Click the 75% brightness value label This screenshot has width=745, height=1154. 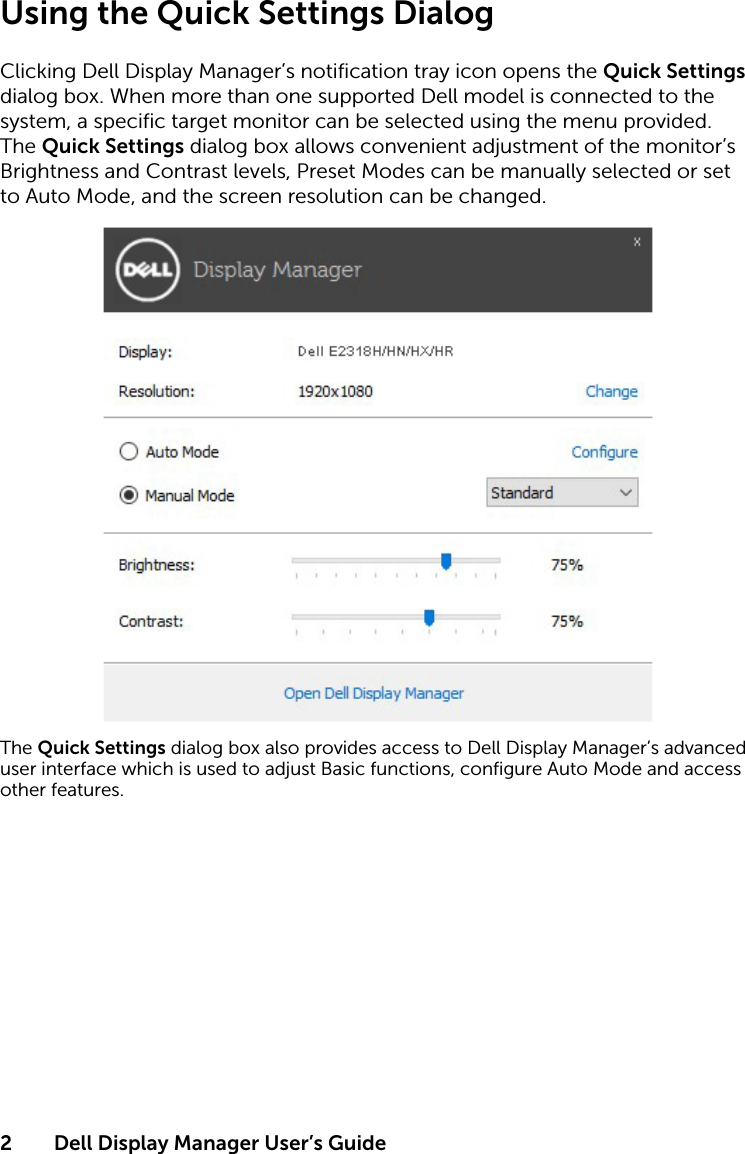point(567,565)
